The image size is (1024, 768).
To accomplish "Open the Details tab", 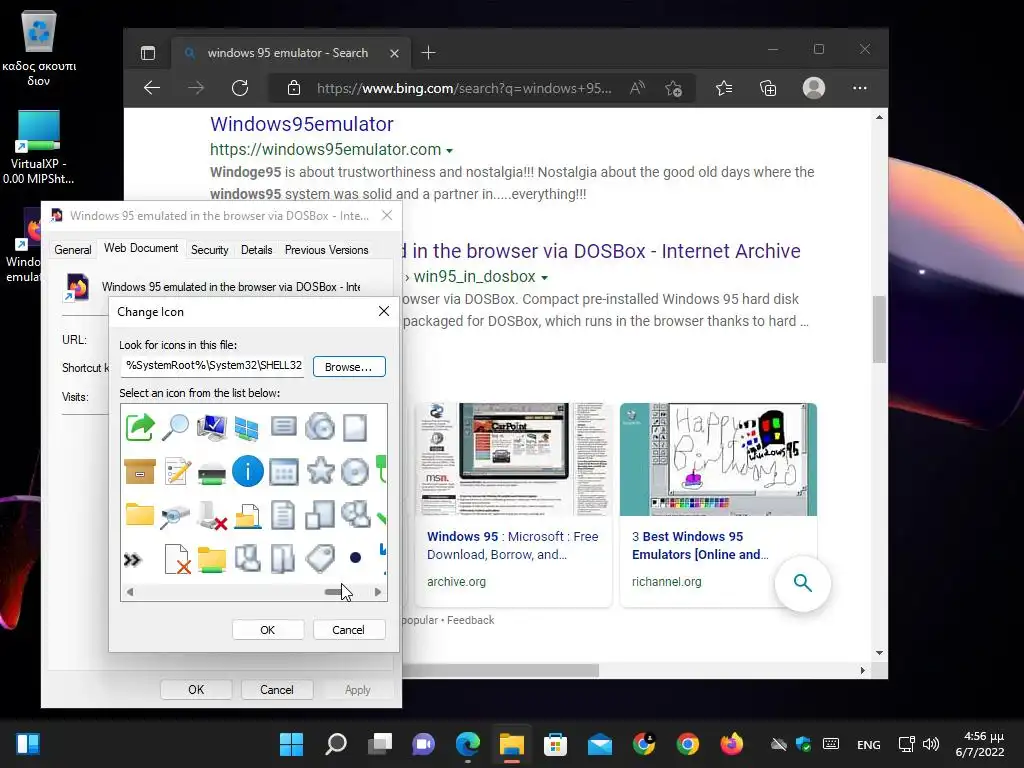I will tap(256, 250).
